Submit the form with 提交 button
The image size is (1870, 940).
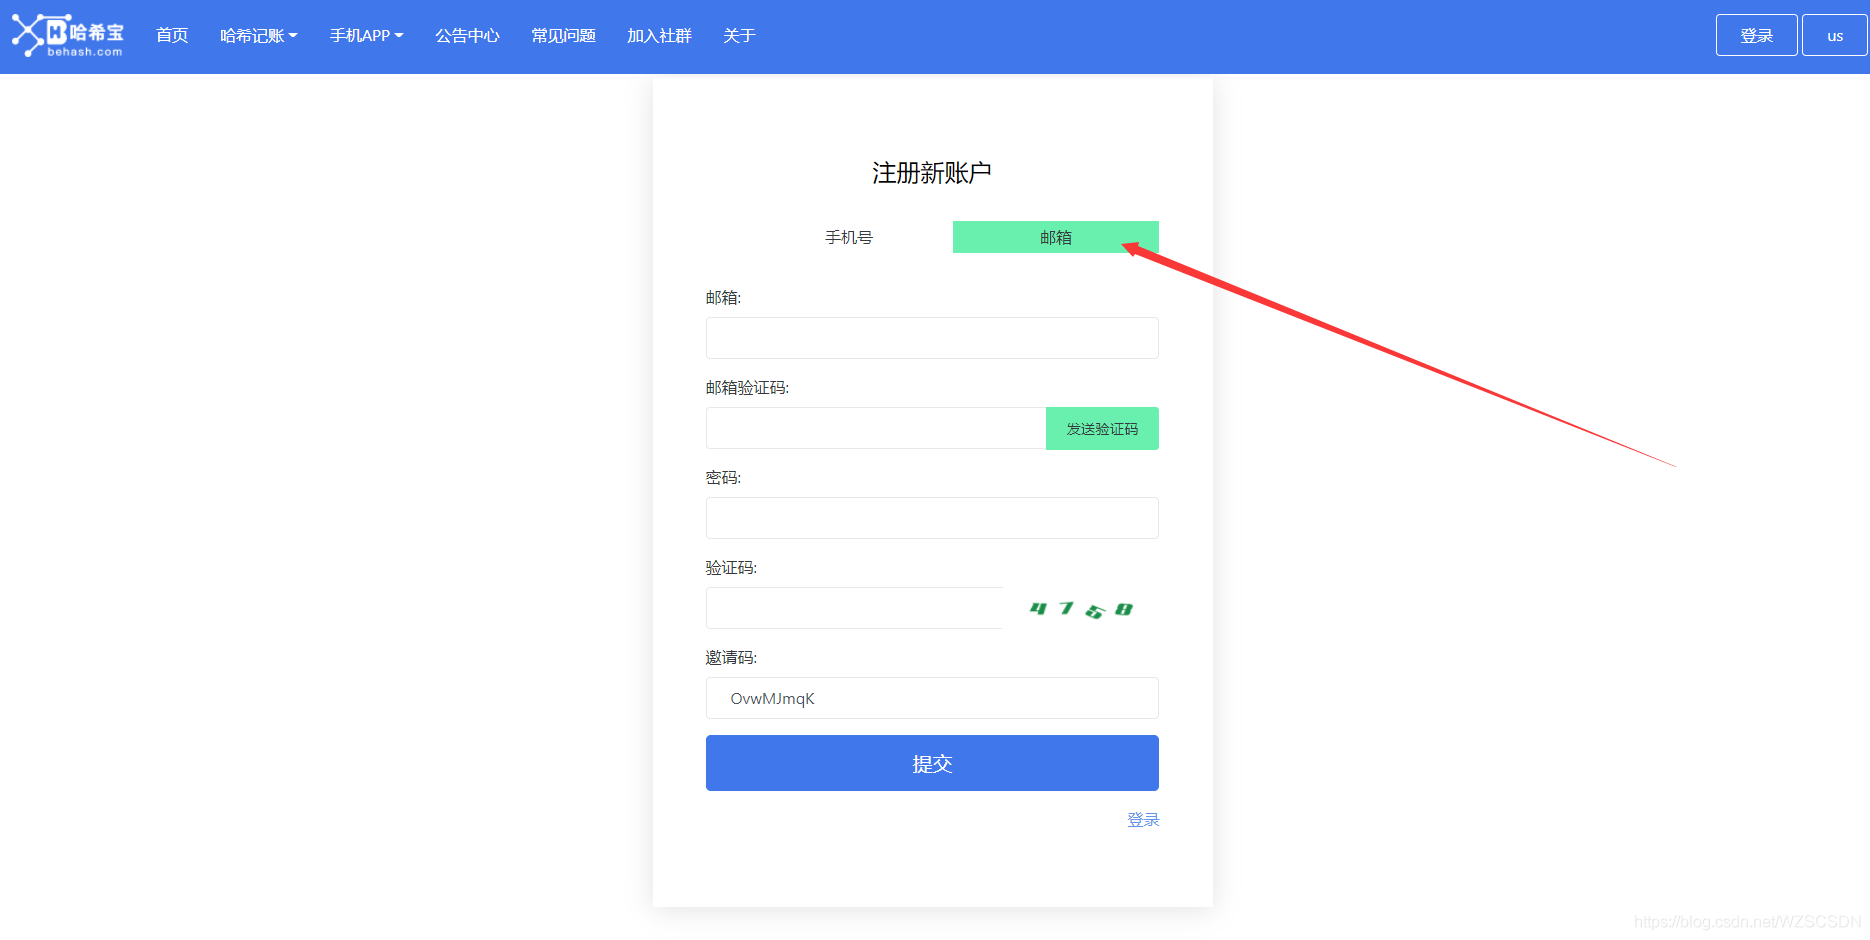[x=932, y=763]
